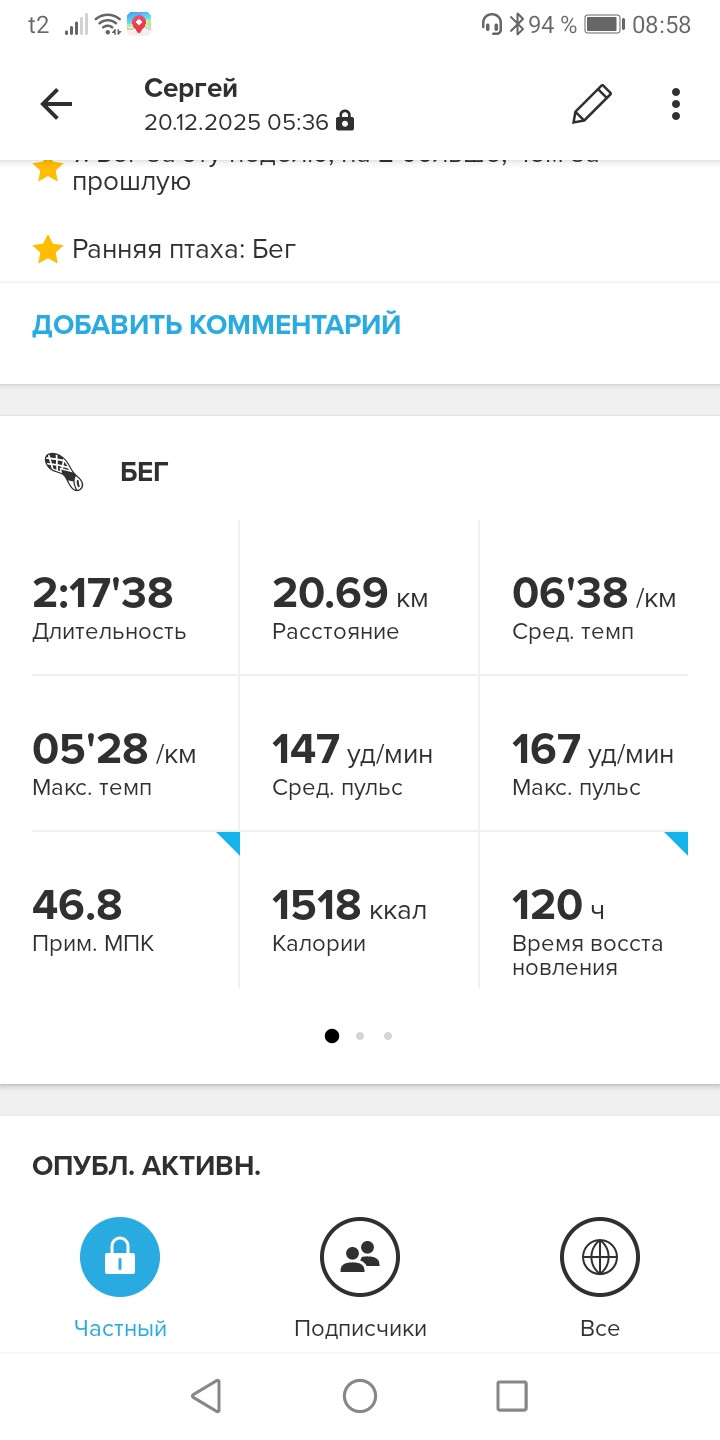Go to third stats page dot
Image resolution: width=720 pixels, height=1440 pixels.
(x=388, y=1036)
